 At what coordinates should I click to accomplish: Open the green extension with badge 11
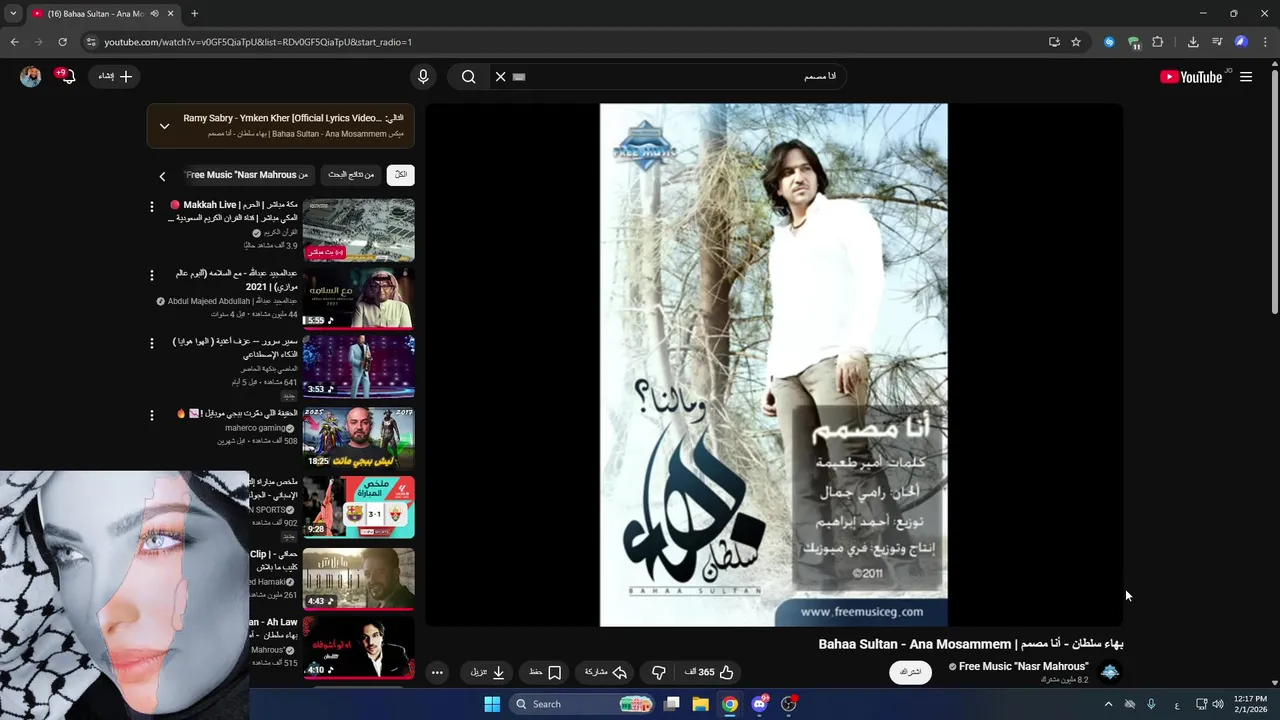(1134, 42)
